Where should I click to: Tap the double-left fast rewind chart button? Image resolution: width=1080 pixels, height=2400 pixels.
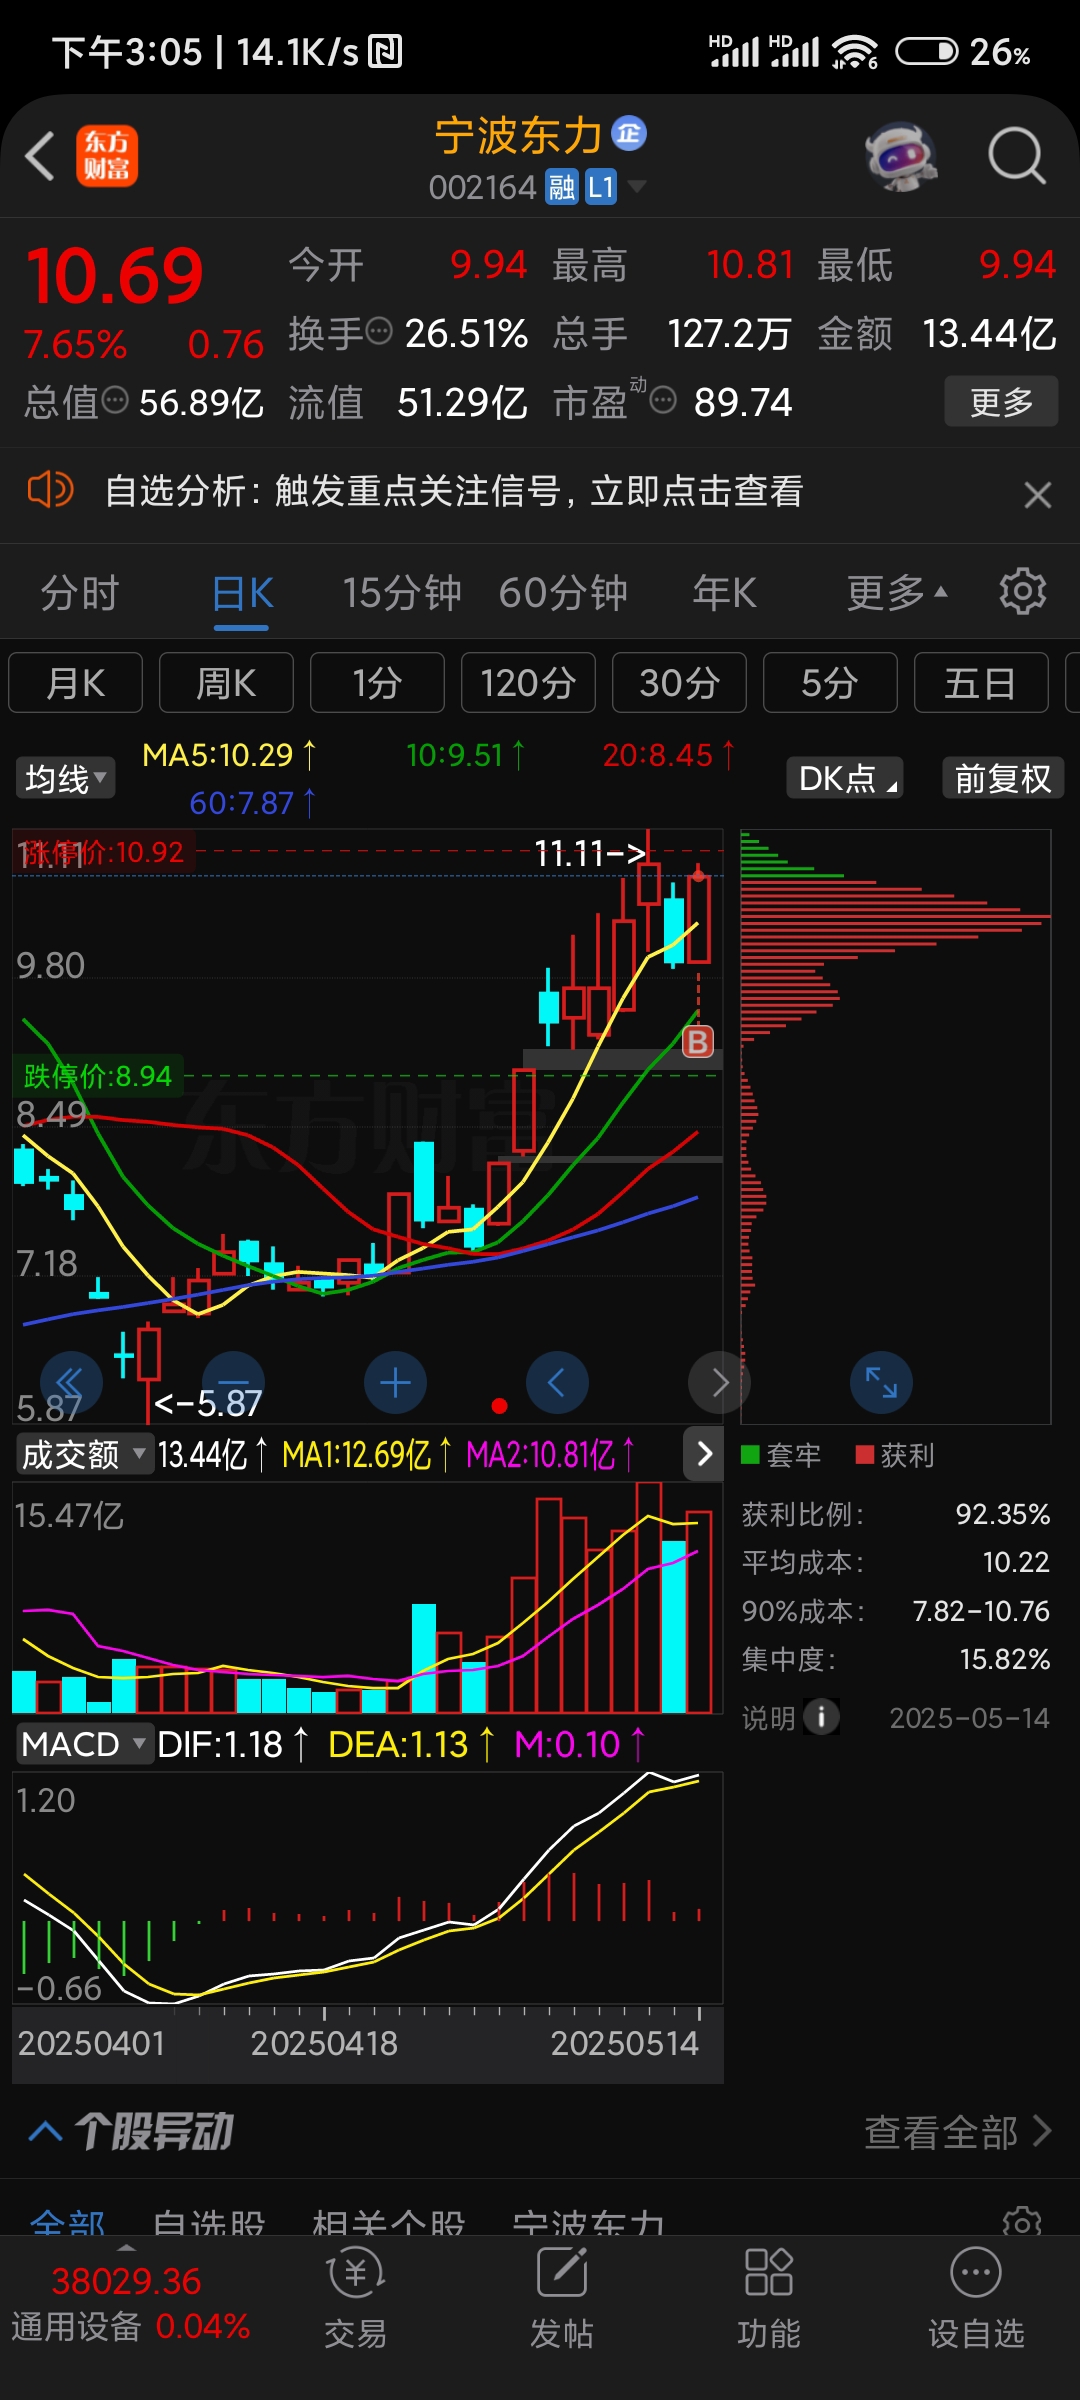[x=70, y=1383]
